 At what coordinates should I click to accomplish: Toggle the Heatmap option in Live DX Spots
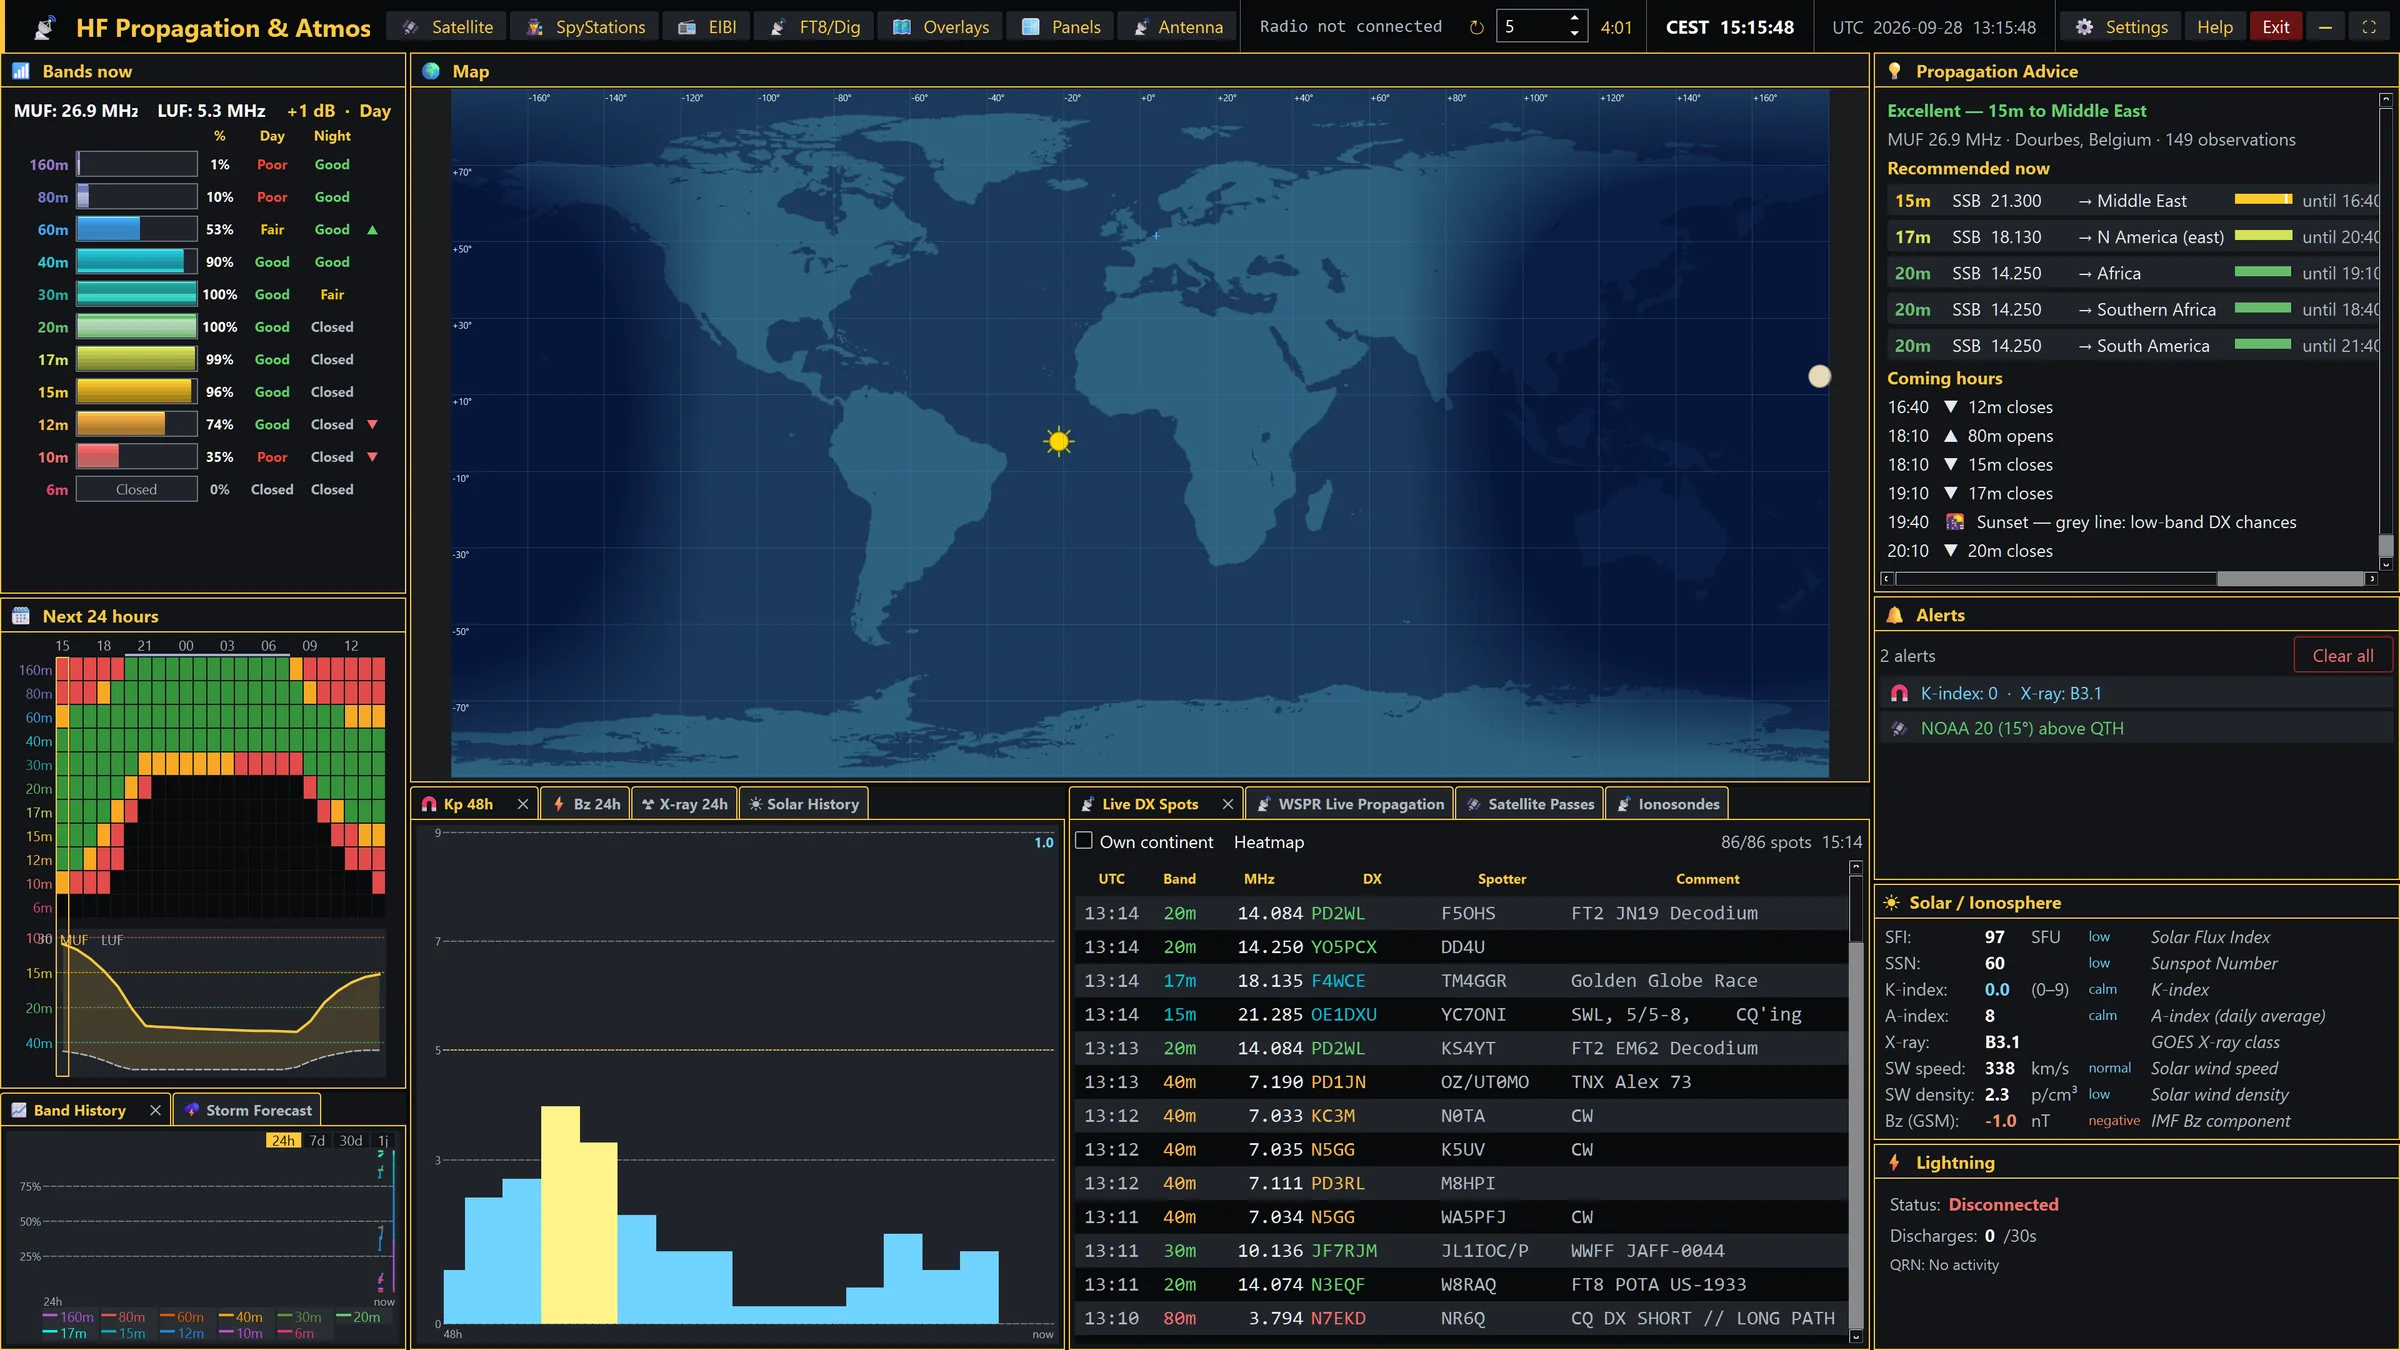point(1268,842)
